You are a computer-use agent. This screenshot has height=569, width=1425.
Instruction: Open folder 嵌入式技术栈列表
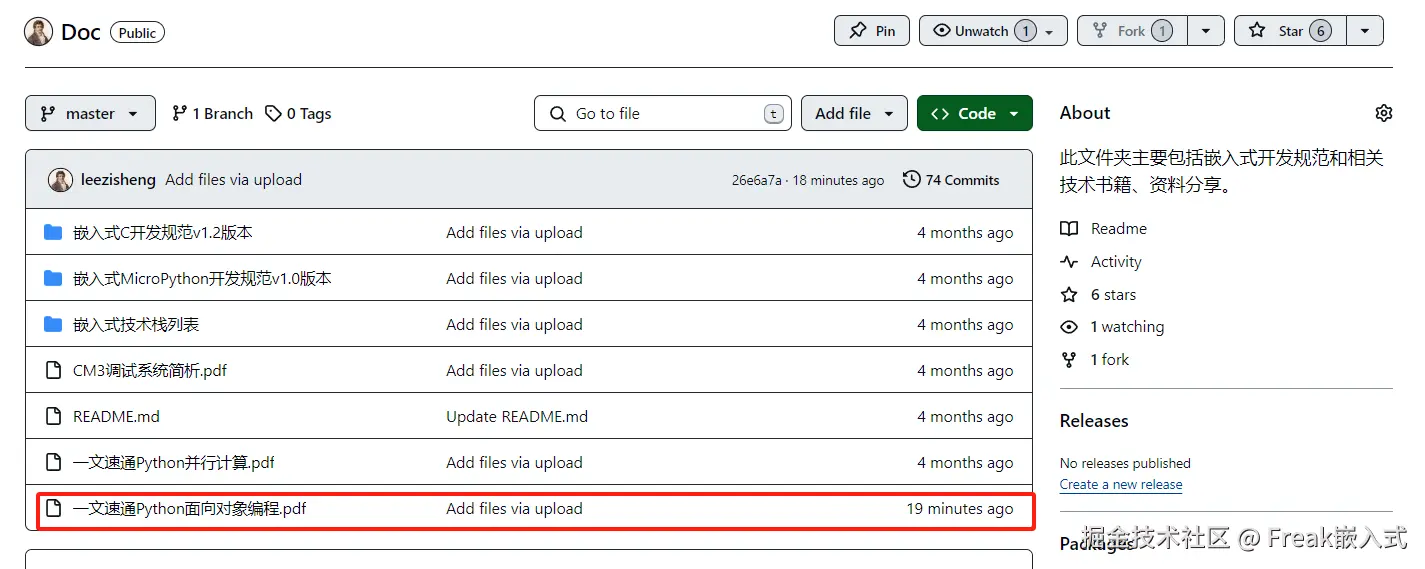tap(136, 325)
